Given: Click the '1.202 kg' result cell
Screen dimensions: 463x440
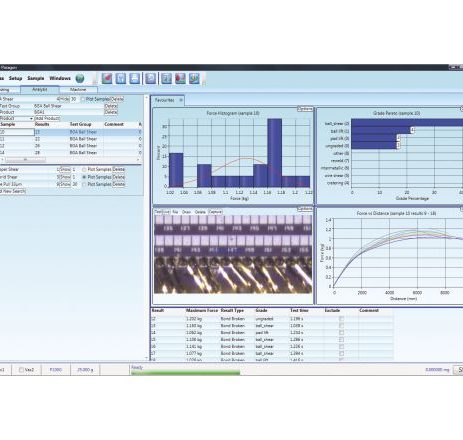Looking at the screenshot, I should 194,319.
